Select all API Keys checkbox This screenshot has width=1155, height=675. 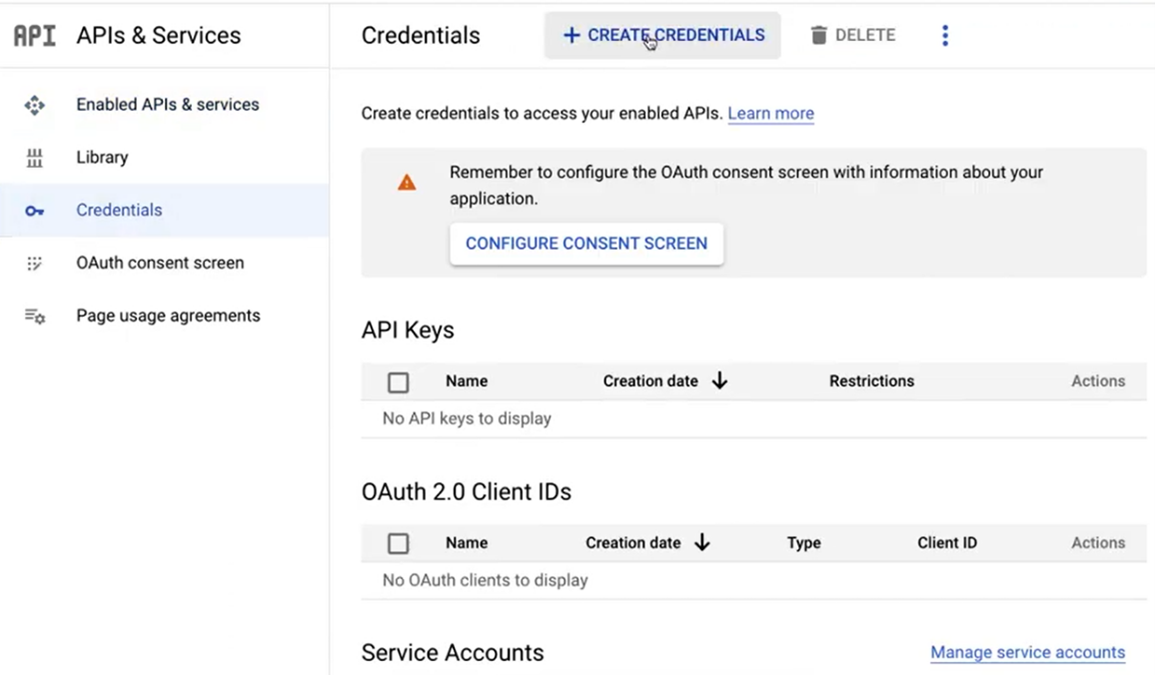point(398,382)
